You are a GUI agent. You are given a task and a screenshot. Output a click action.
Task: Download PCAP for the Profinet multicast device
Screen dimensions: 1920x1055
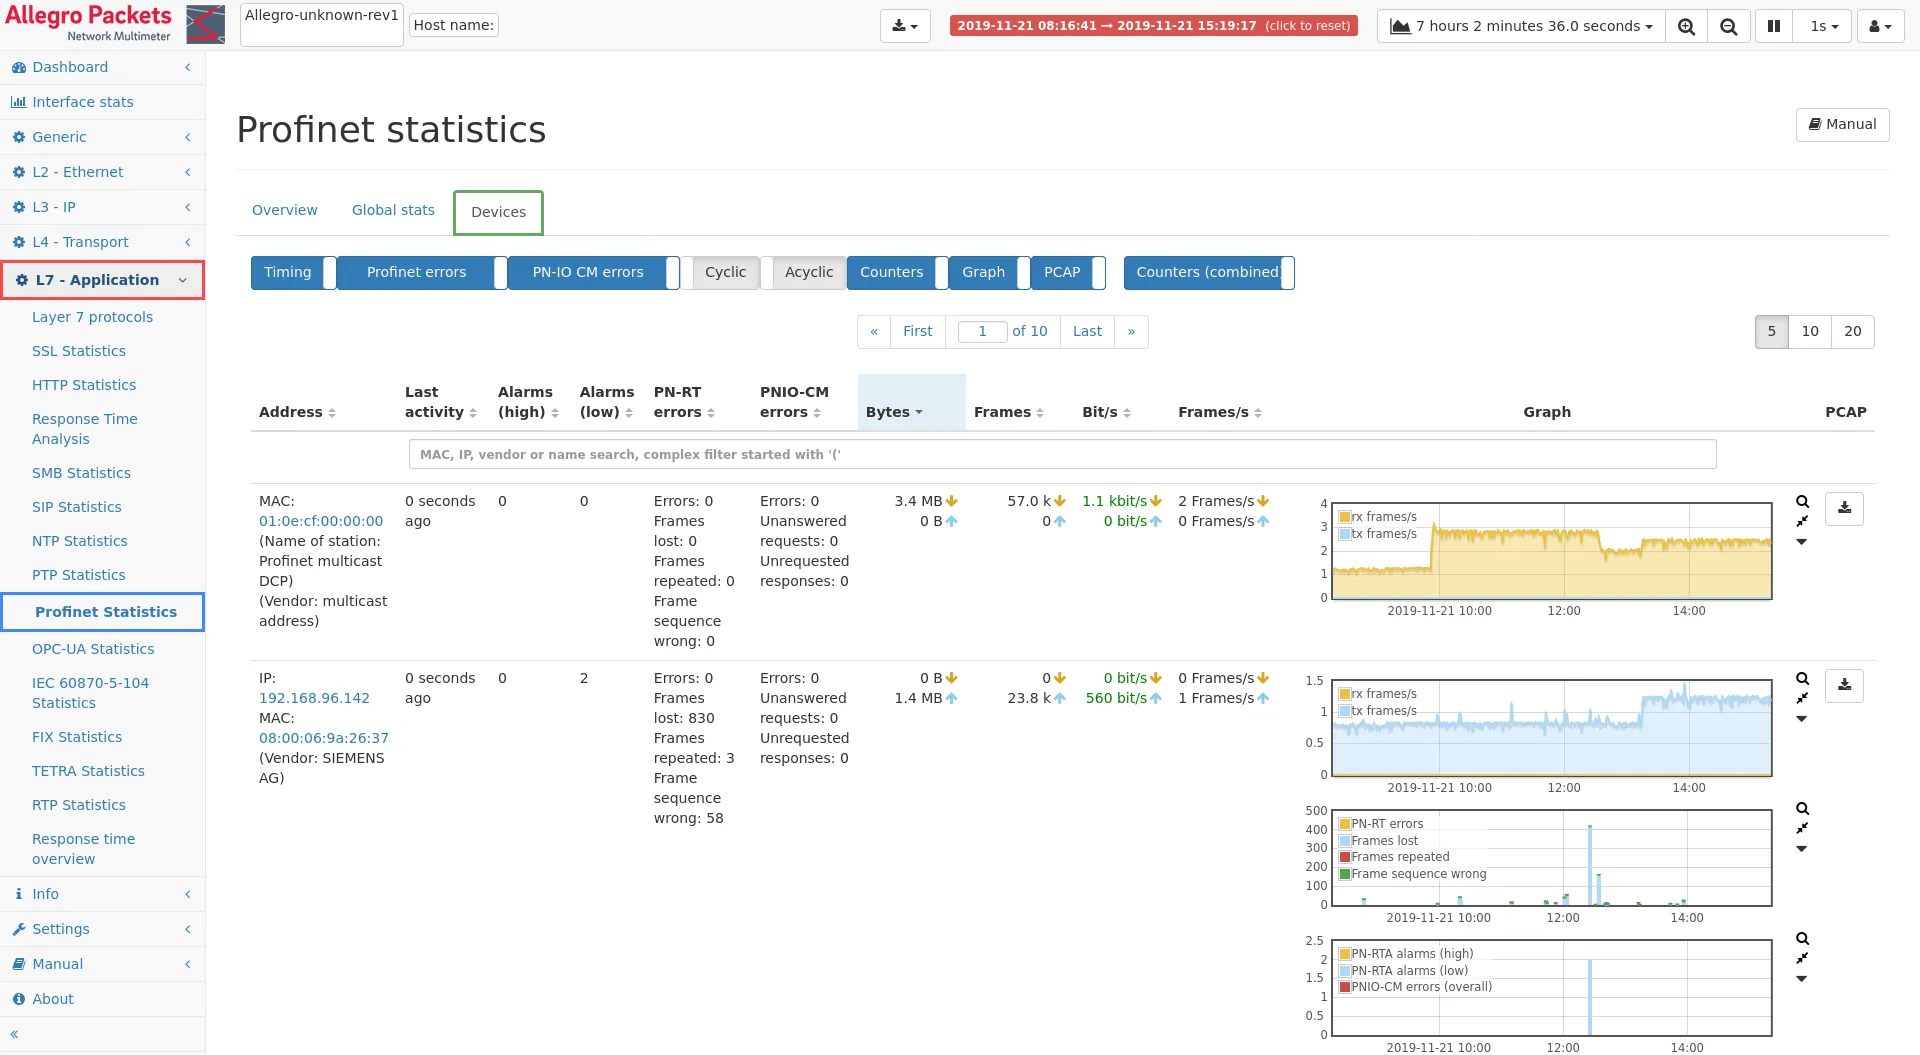(1844, 509)
